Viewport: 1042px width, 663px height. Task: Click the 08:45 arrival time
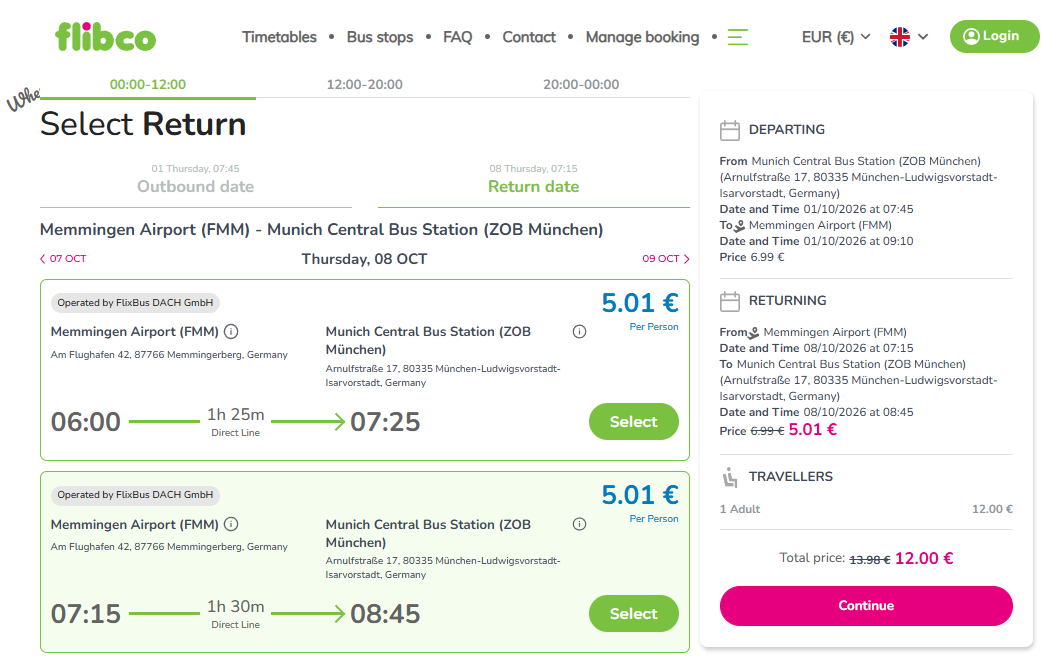[385, 614]
